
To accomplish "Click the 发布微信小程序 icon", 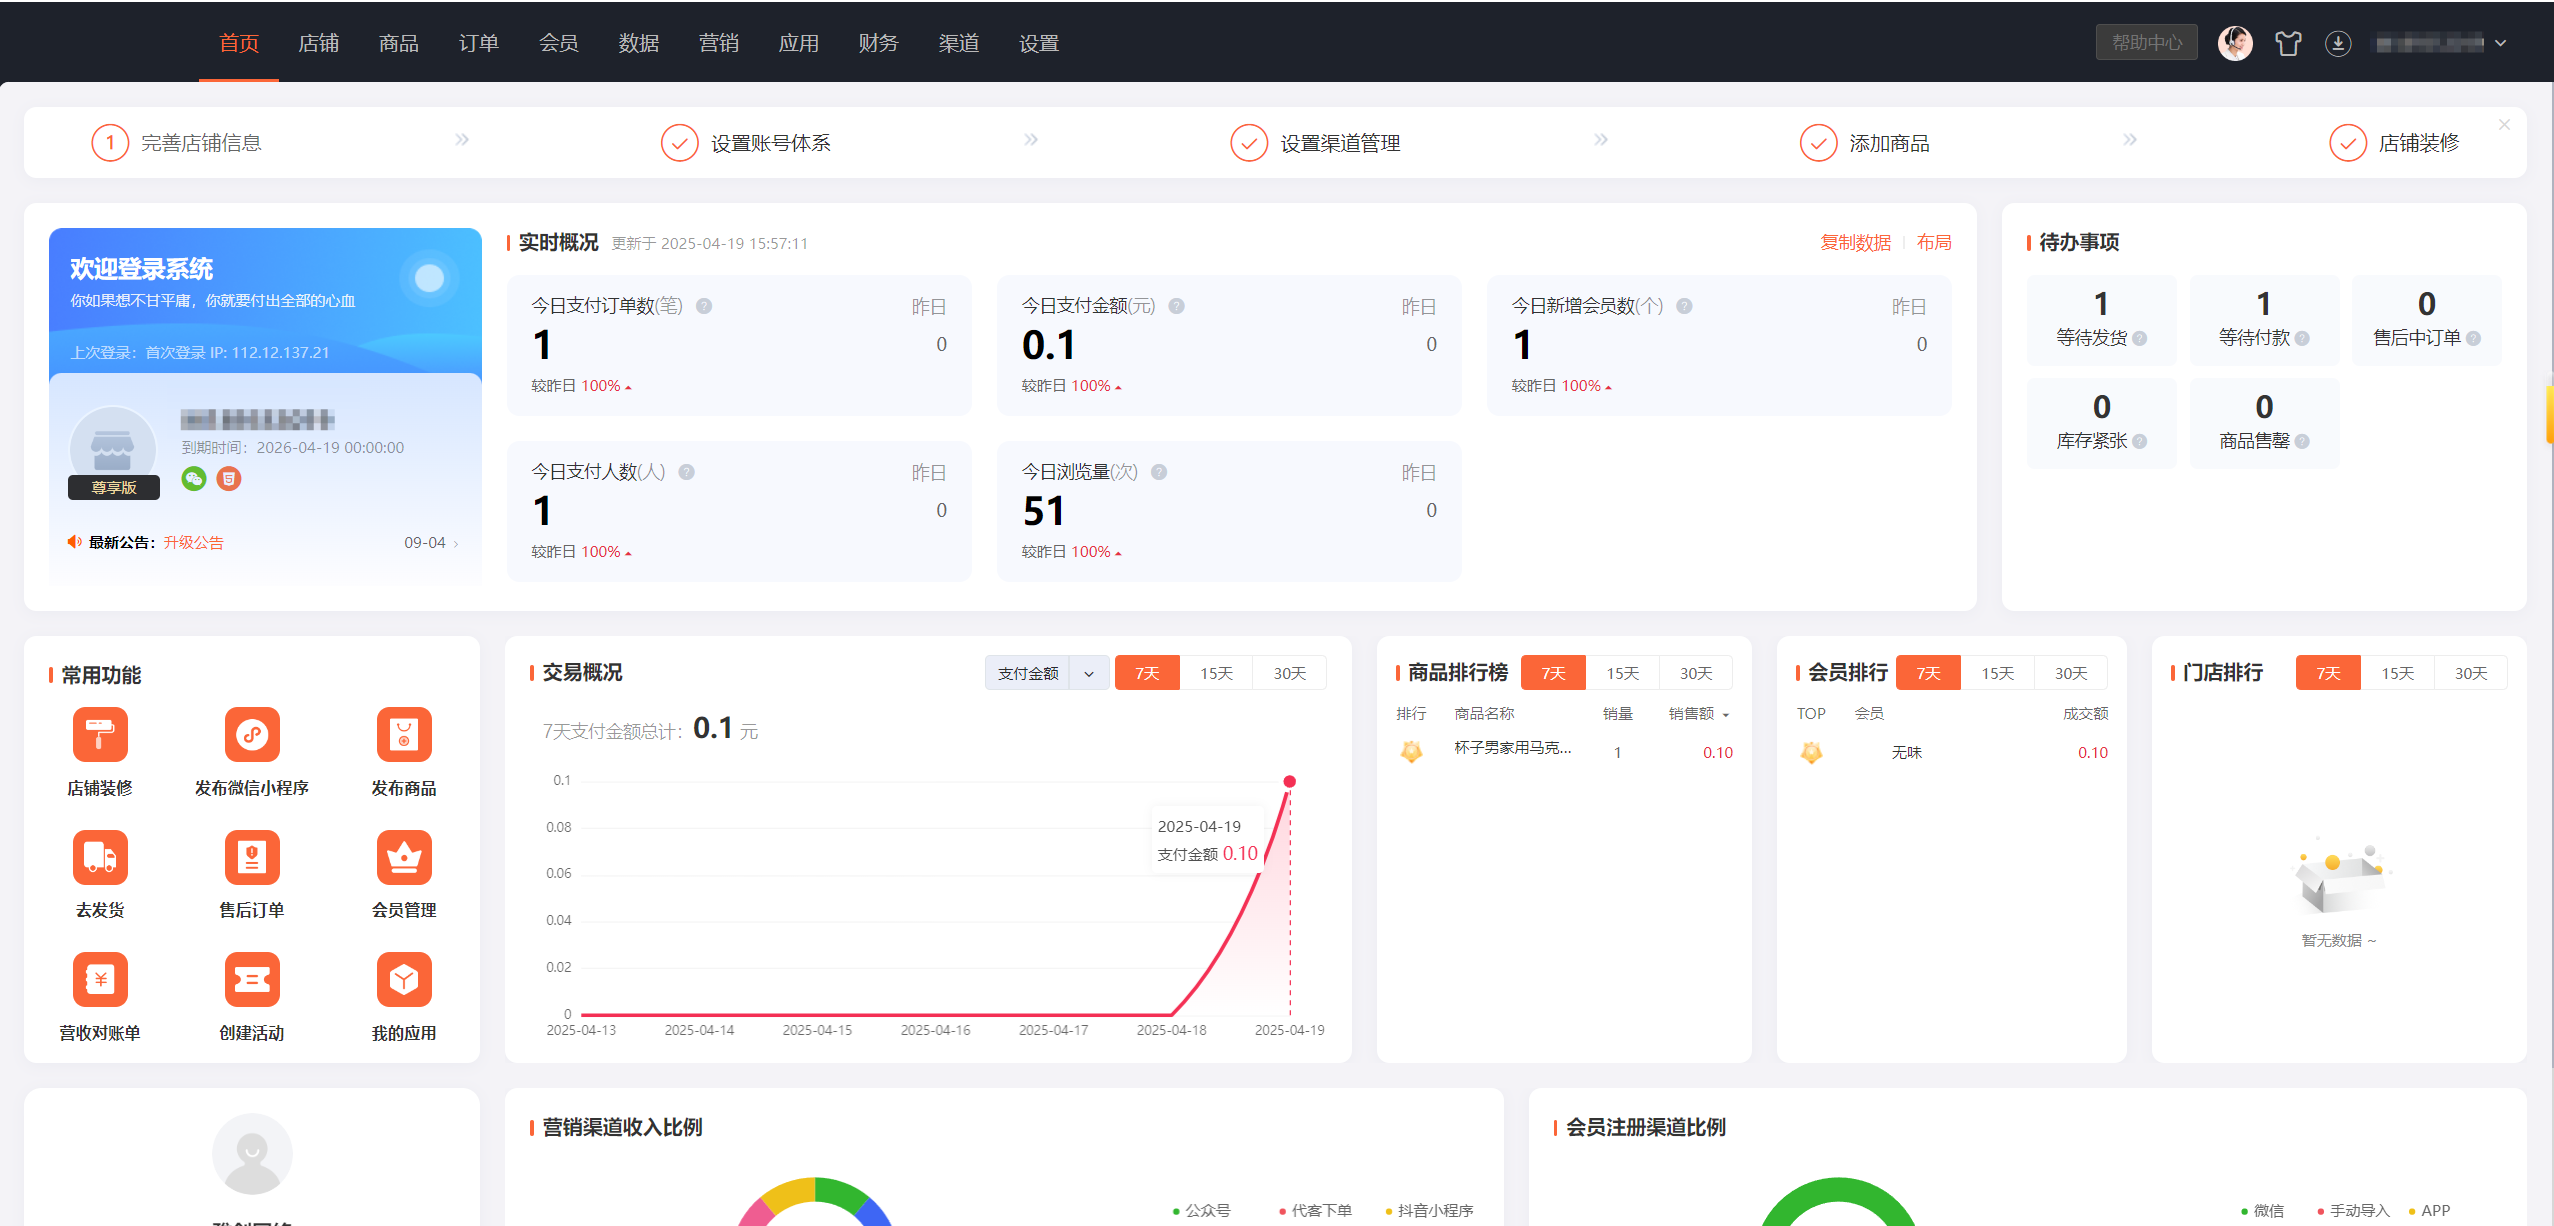I will (252, 735).
